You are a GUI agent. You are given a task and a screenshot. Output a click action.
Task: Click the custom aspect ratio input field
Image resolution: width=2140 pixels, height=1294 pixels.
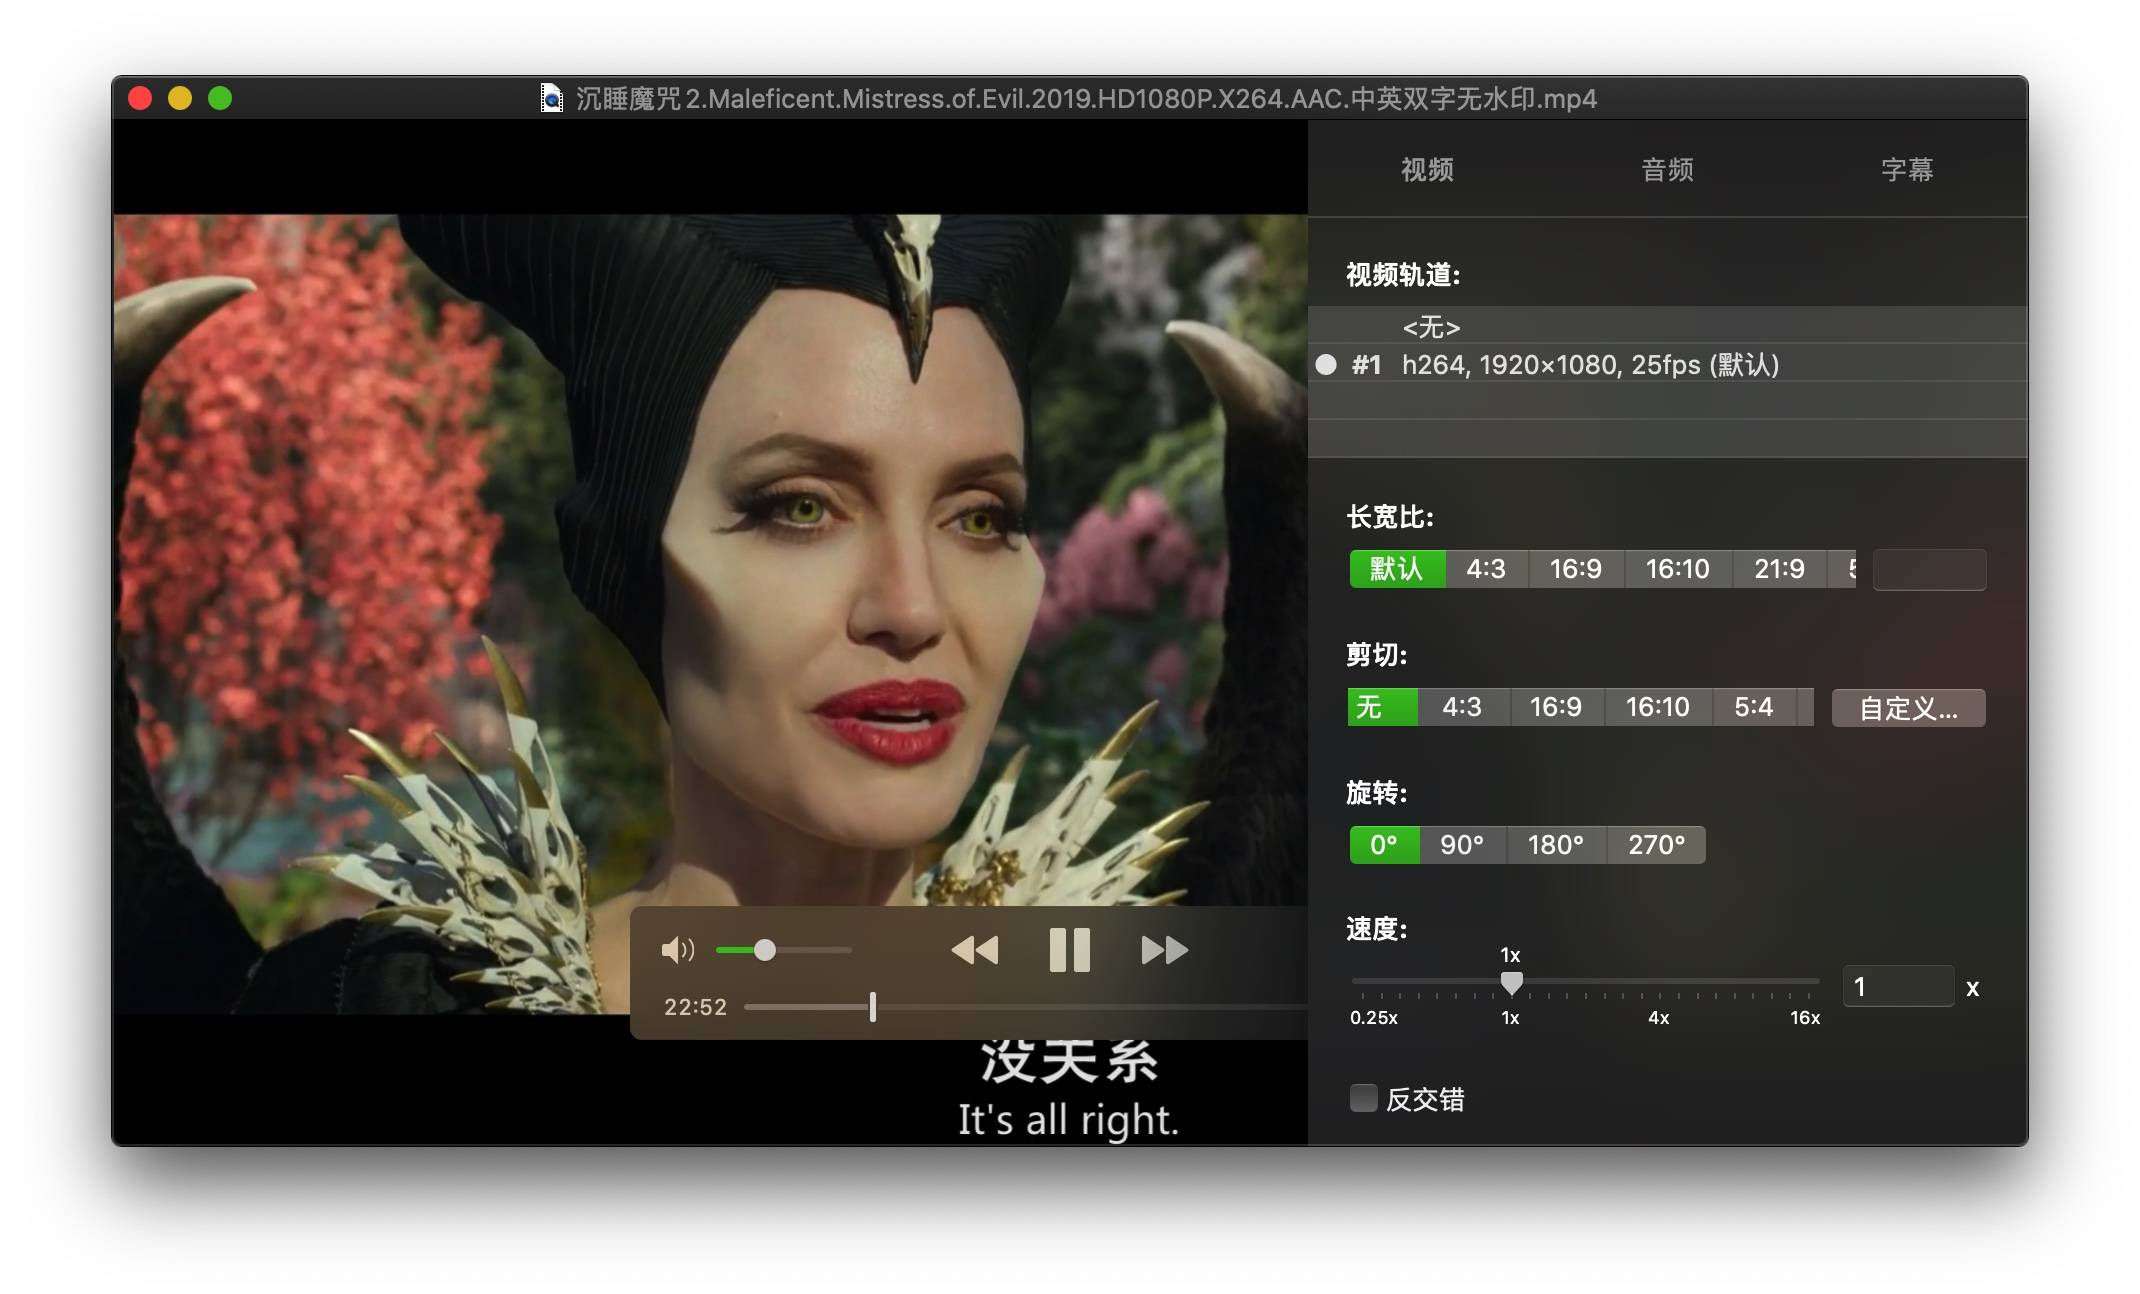click(1929, 570)
